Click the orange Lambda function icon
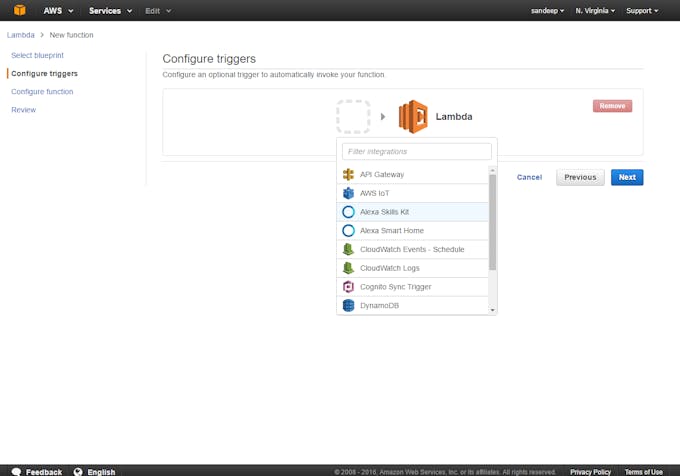The width and height of the screenshot is (680, 476). [x=413, y=117]
